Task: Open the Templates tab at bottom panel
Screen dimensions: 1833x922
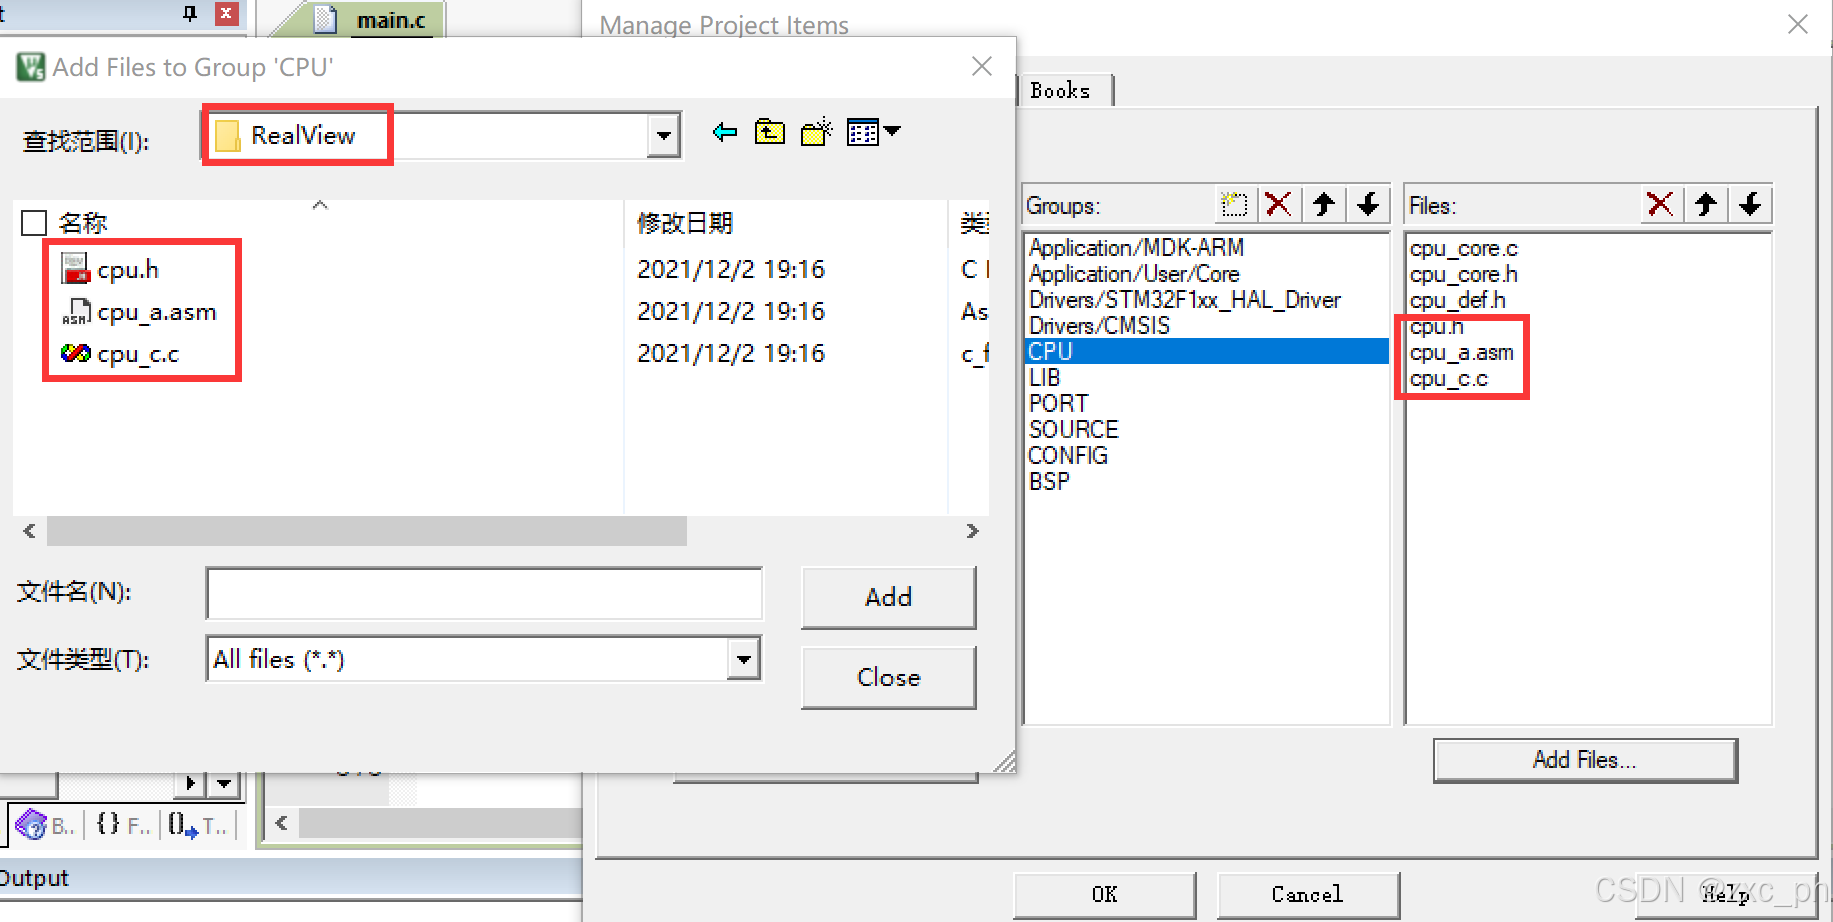Action: pyautogui.click(x=197, y=825)
